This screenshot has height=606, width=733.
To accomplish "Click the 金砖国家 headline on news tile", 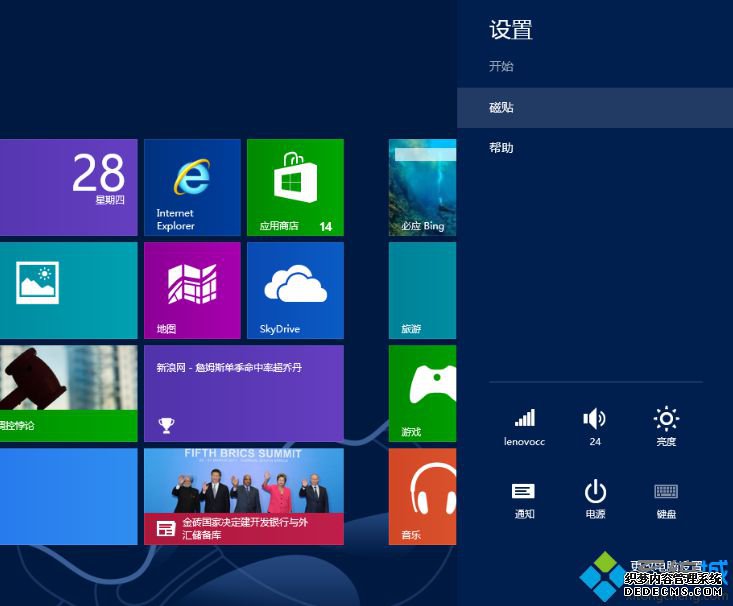I will (x=245, y=528).
